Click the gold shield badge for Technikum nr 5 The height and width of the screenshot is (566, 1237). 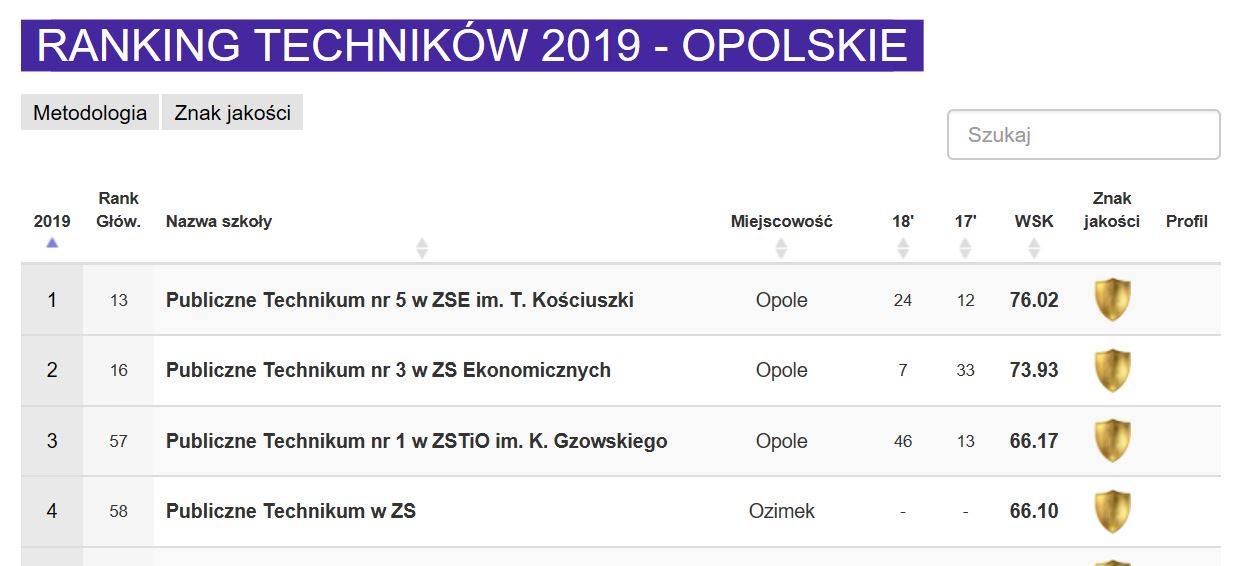(x=1112, y=300)
